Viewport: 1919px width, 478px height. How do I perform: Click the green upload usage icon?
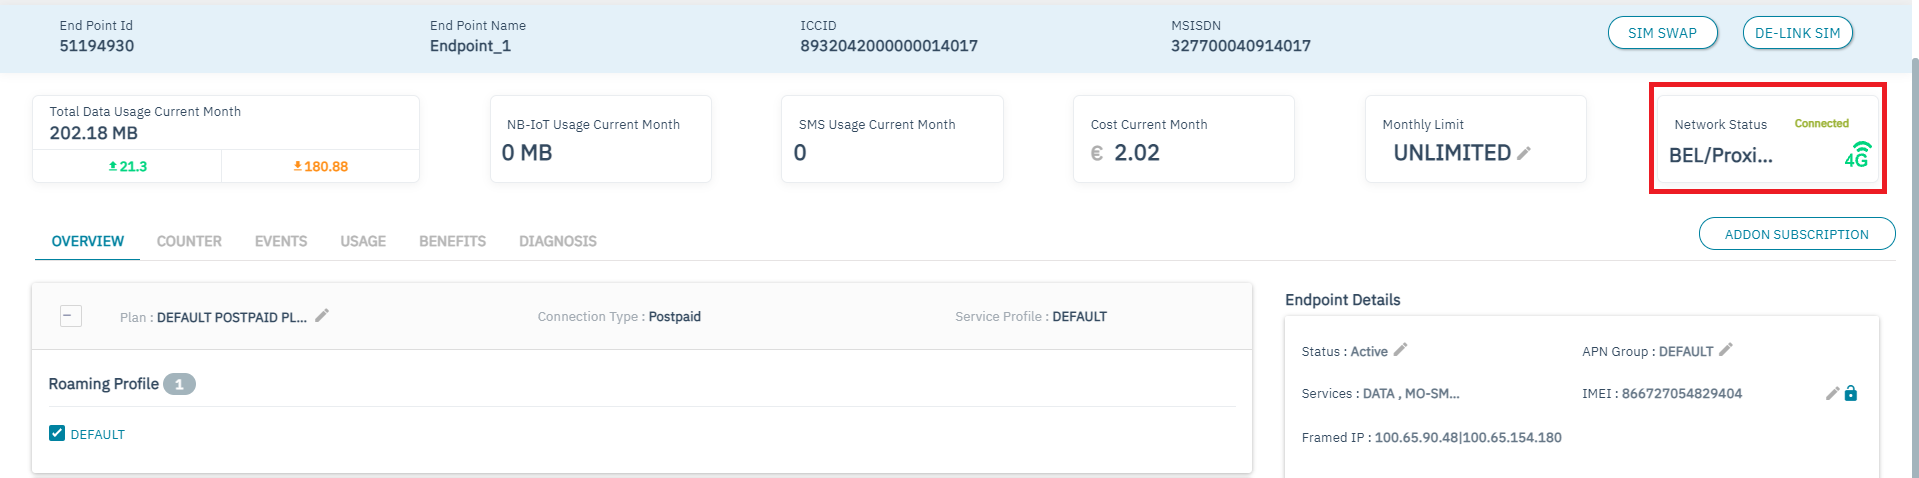point(113,167)
